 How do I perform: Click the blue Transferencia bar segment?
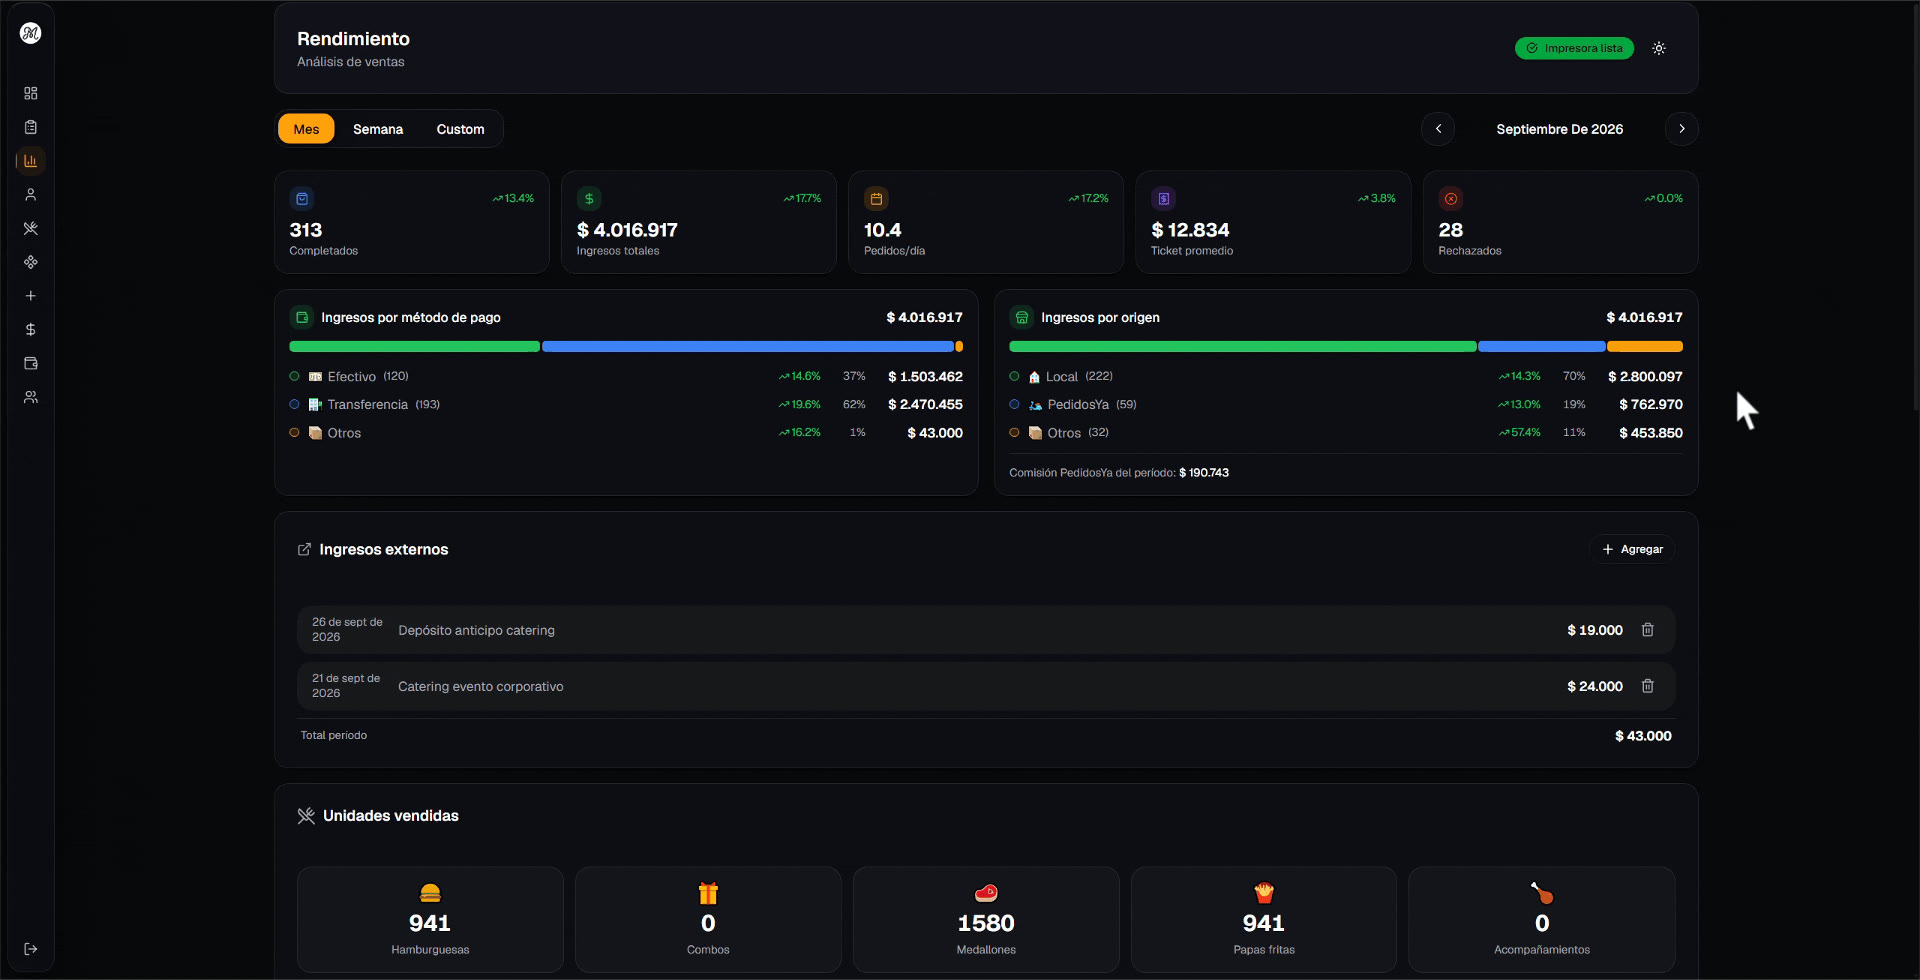pyautogui.click(x=748, y=347)
